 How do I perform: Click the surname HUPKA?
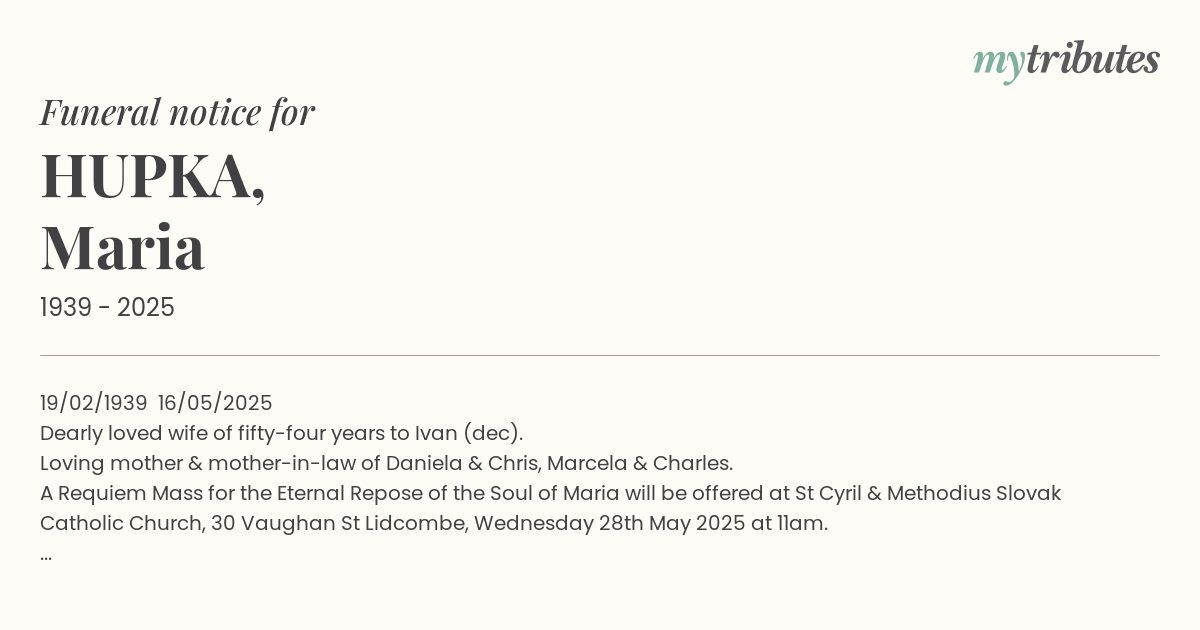153,177
